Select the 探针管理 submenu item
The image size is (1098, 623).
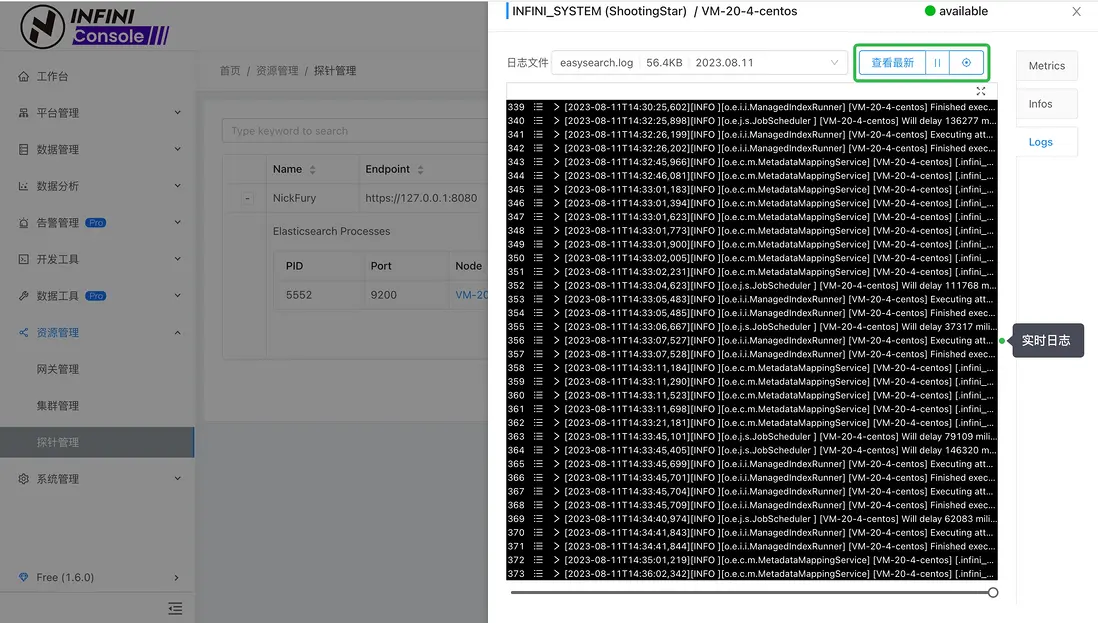coord(97,442)
